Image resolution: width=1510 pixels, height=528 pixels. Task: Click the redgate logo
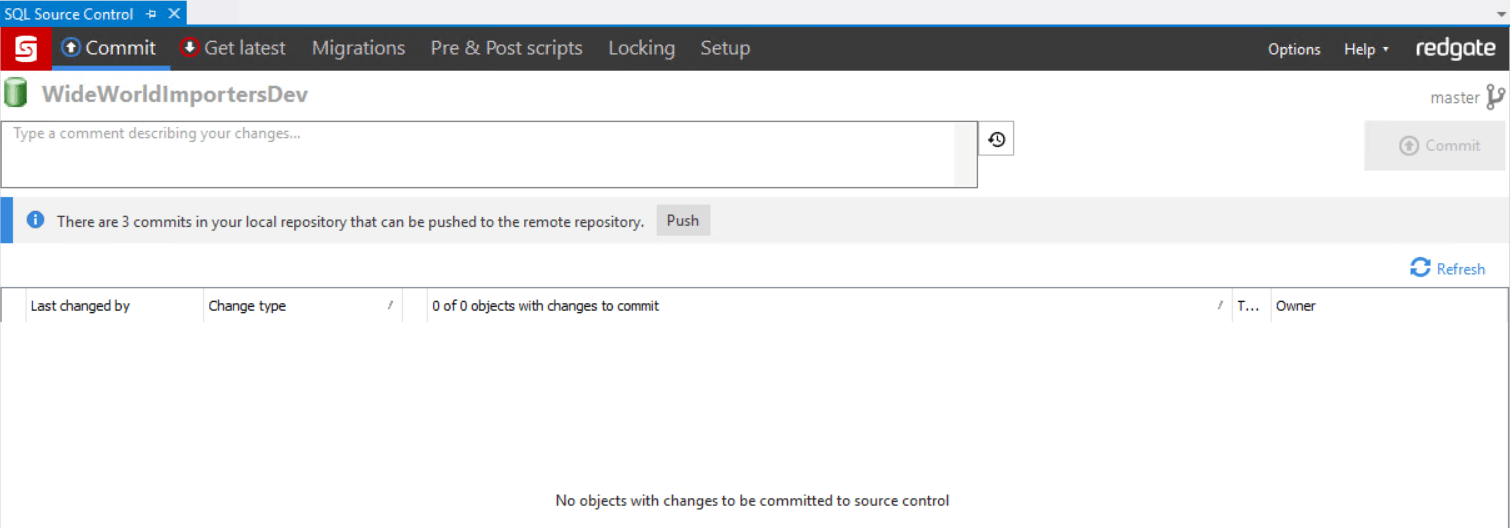point(1456,49)
